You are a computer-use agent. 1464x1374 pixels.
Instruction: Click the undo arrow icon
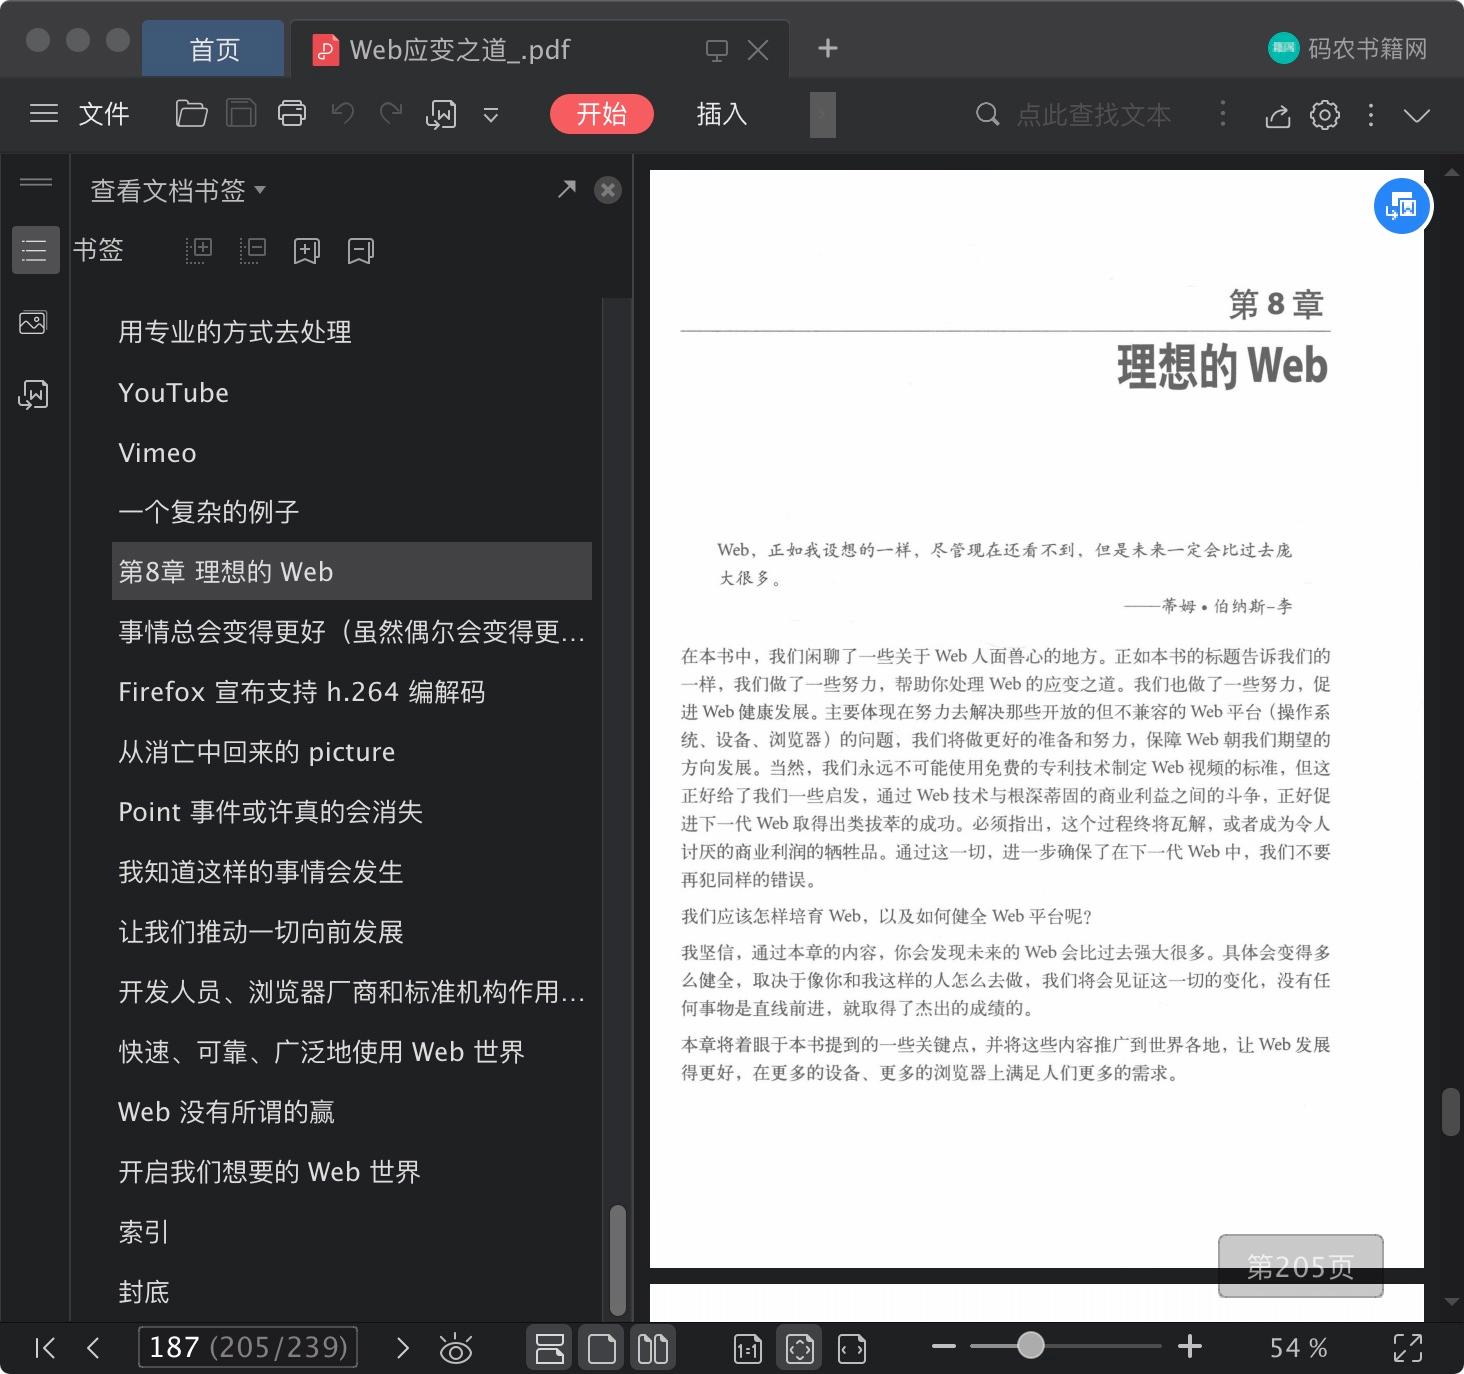343,114
